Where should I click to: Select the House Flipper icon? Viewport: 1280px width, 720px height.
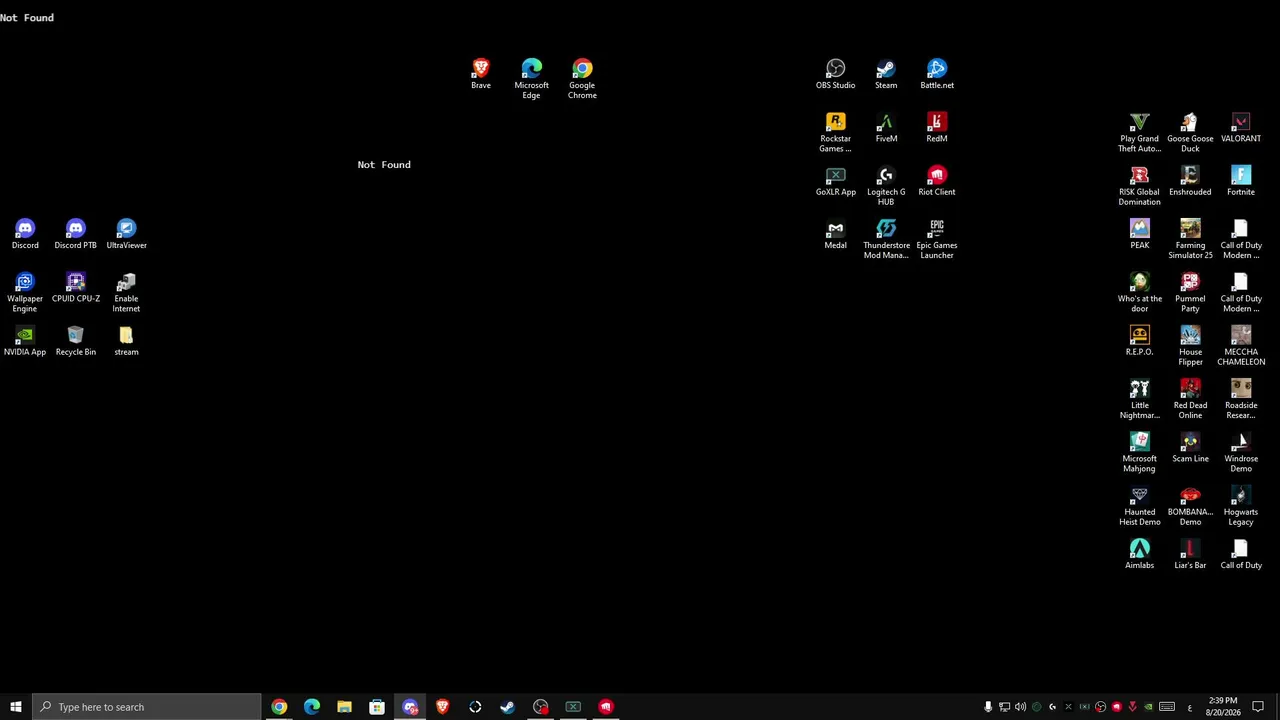click(1190, 345)
